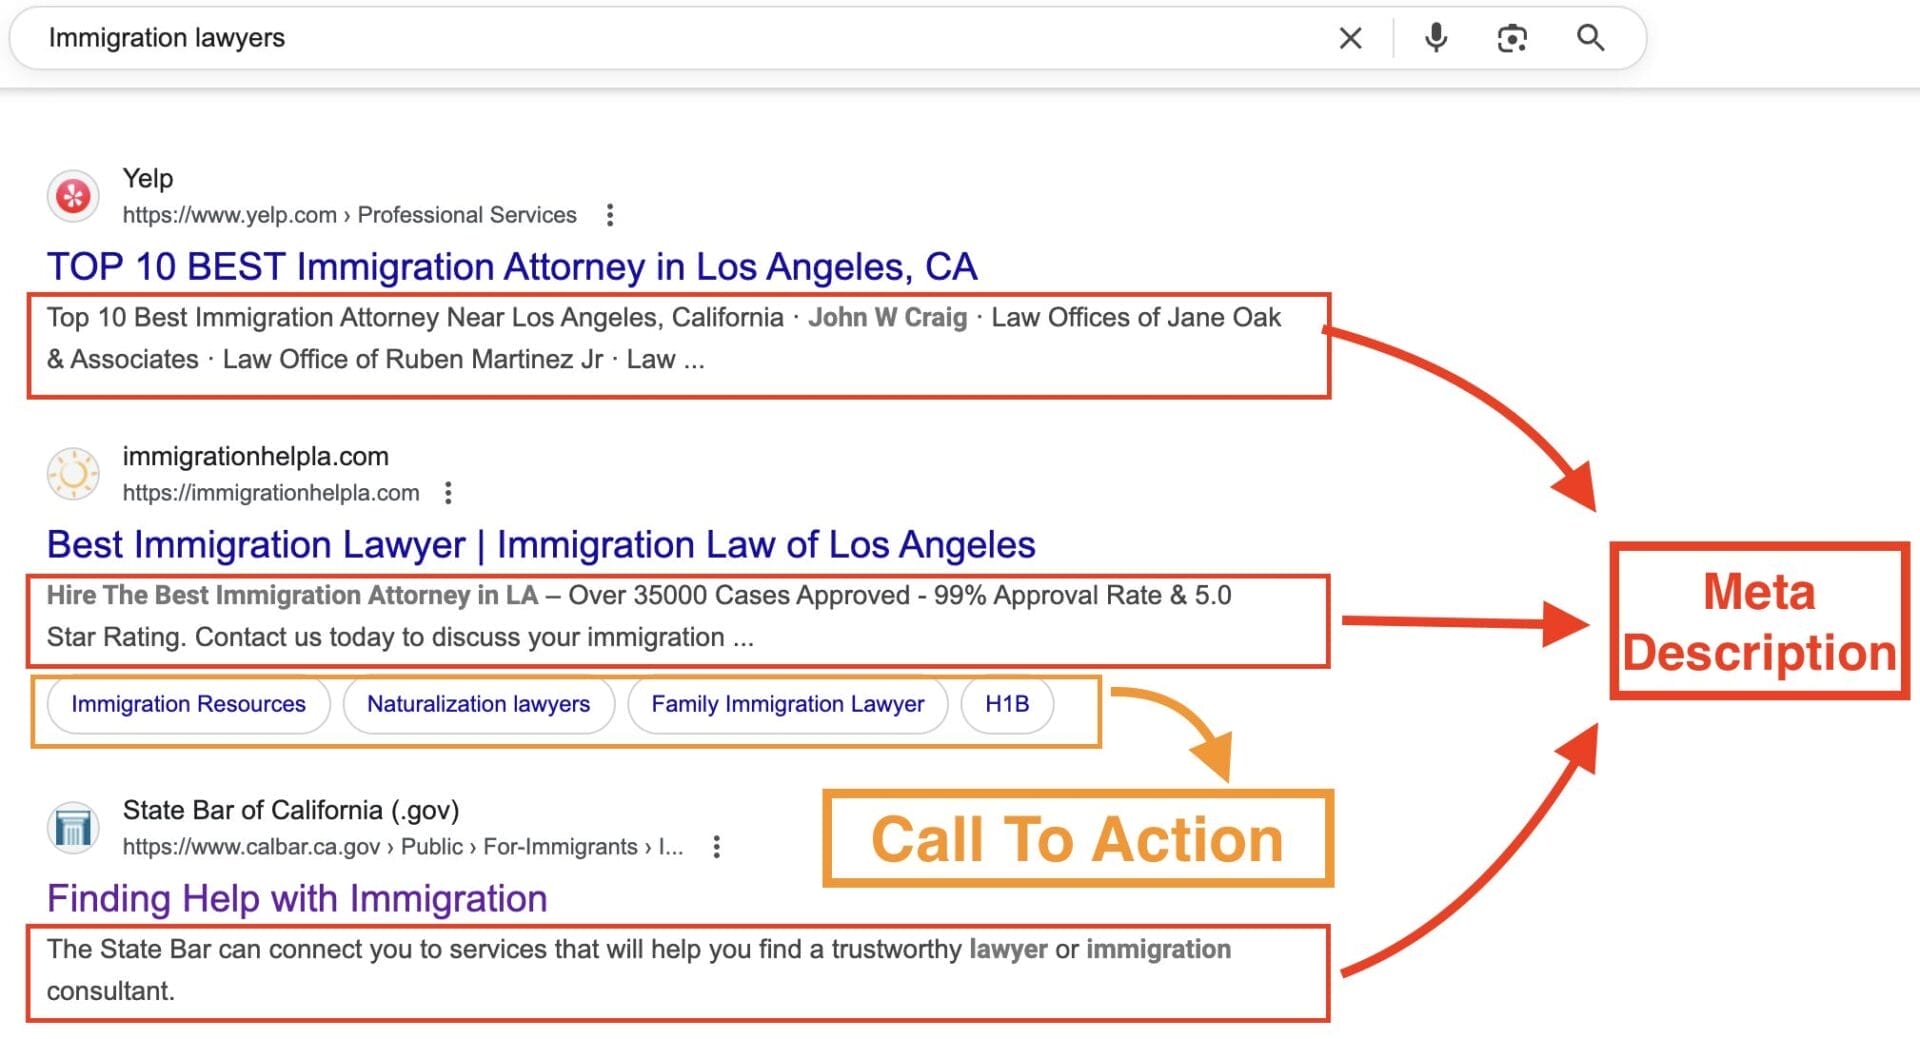1920x1039 pixels.
Task: Click the magnifying glass search icon
Action: tap(1590, 38)
